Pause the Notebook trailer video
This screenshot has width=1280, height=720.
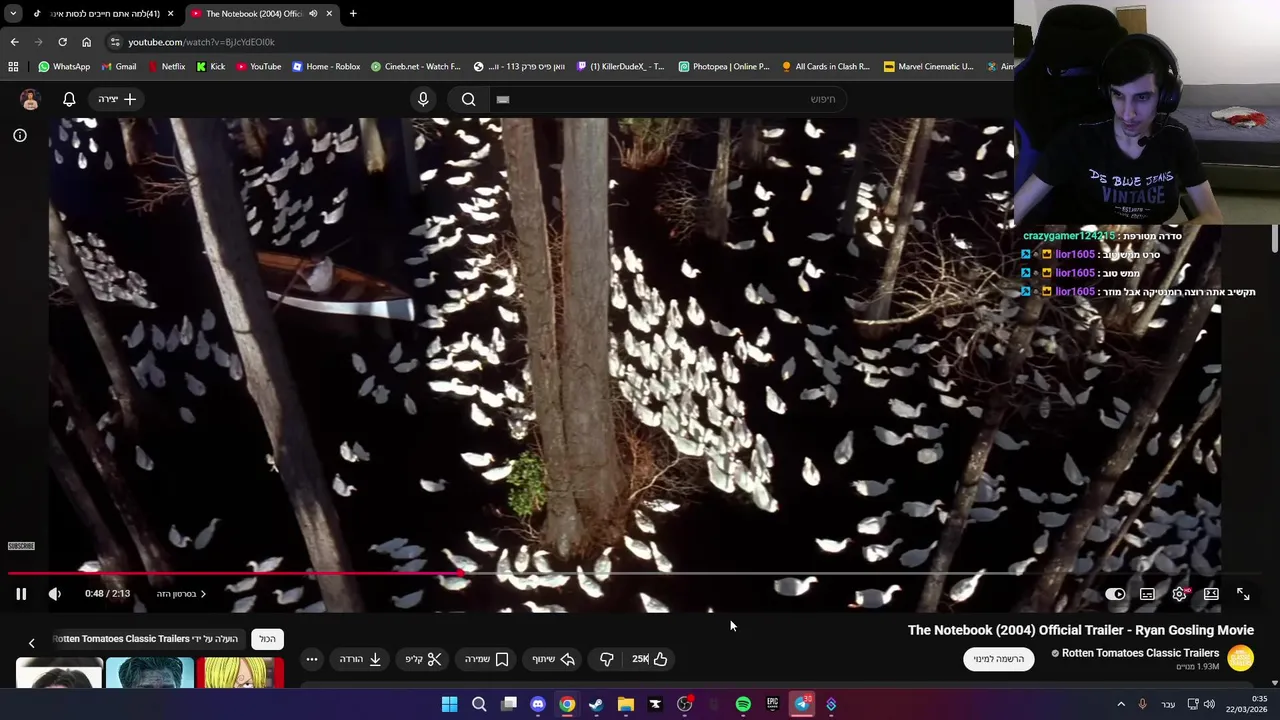point(21,594)
